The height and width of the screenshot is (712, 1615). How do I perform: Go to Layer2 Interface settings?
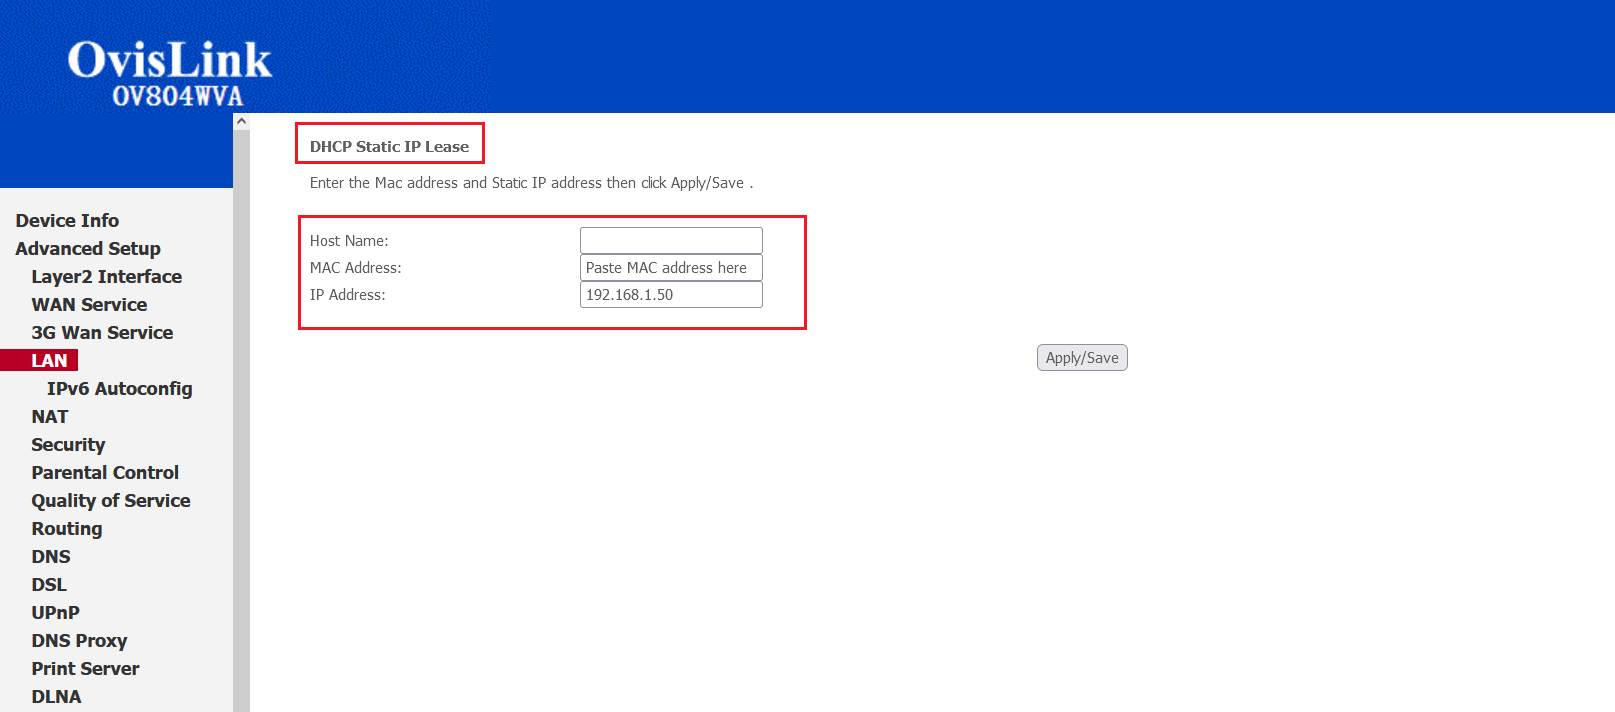107,277
